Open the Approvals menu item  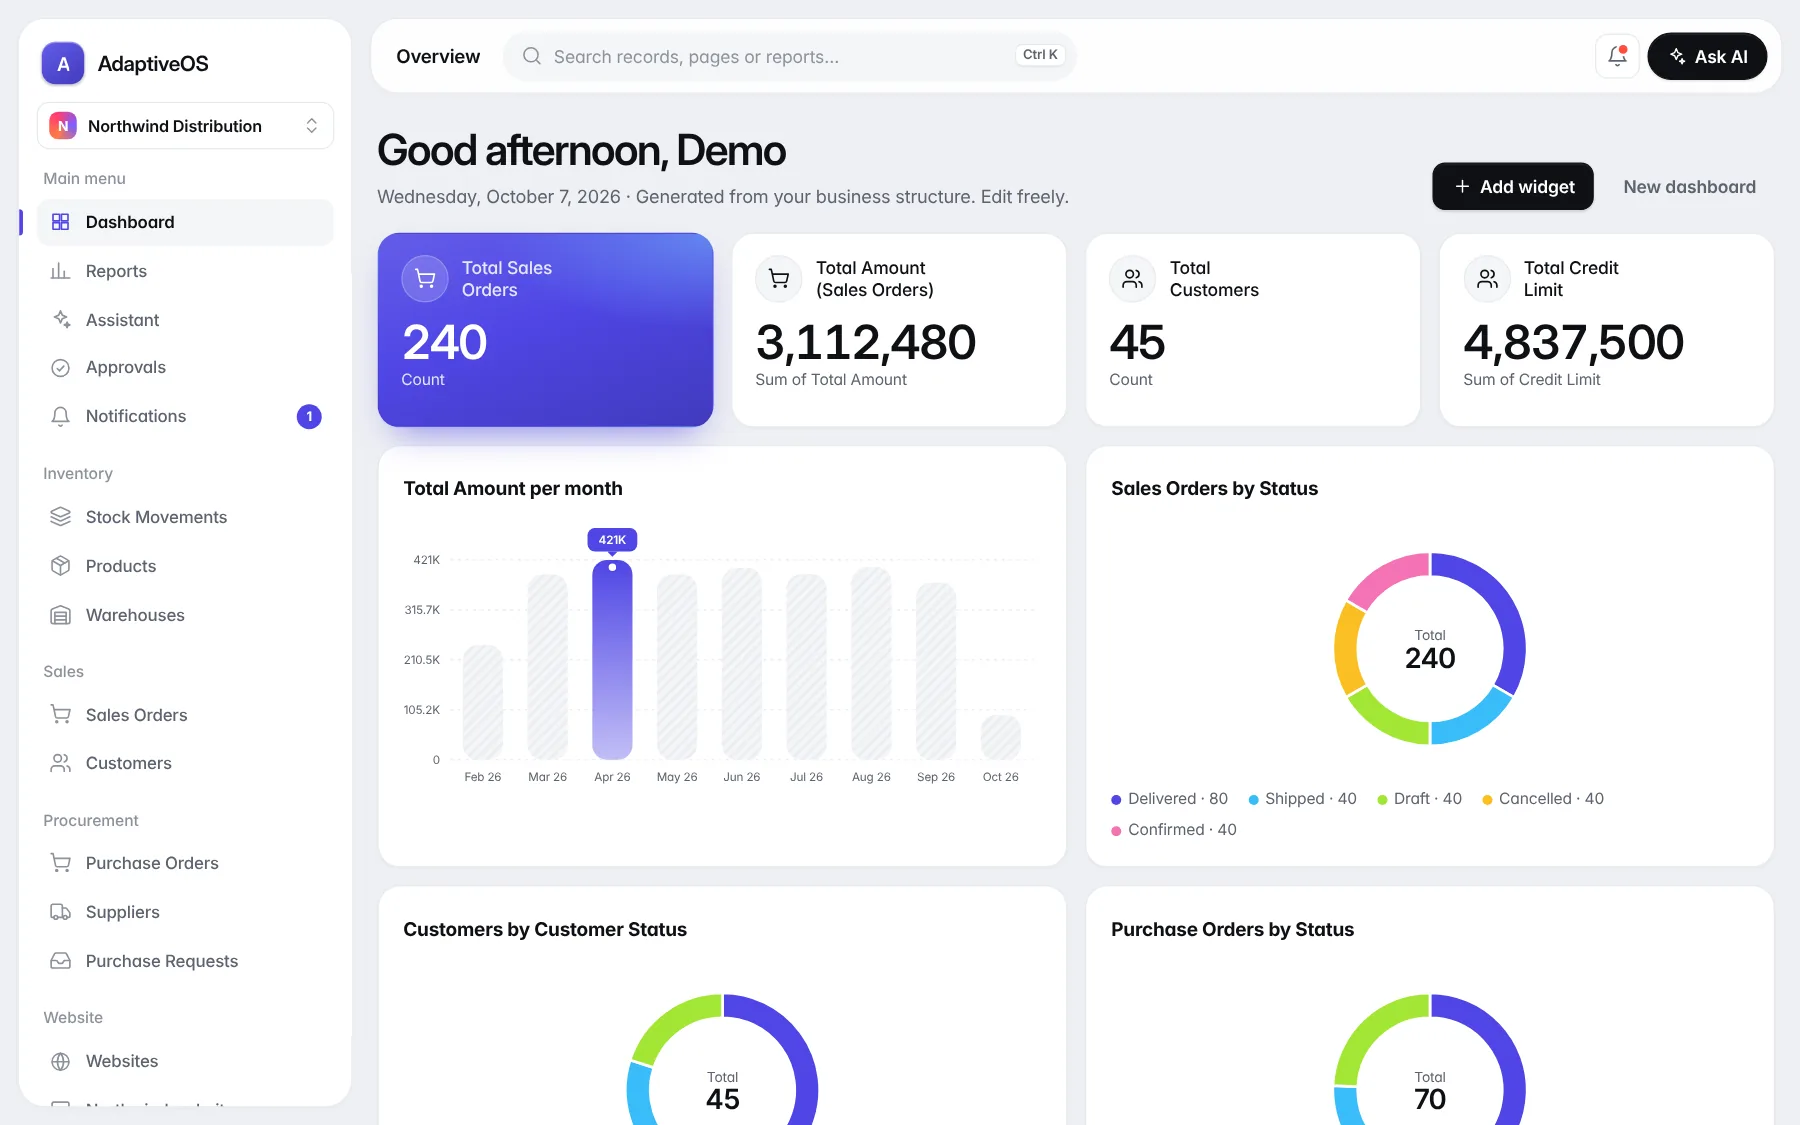click(185, 367)
